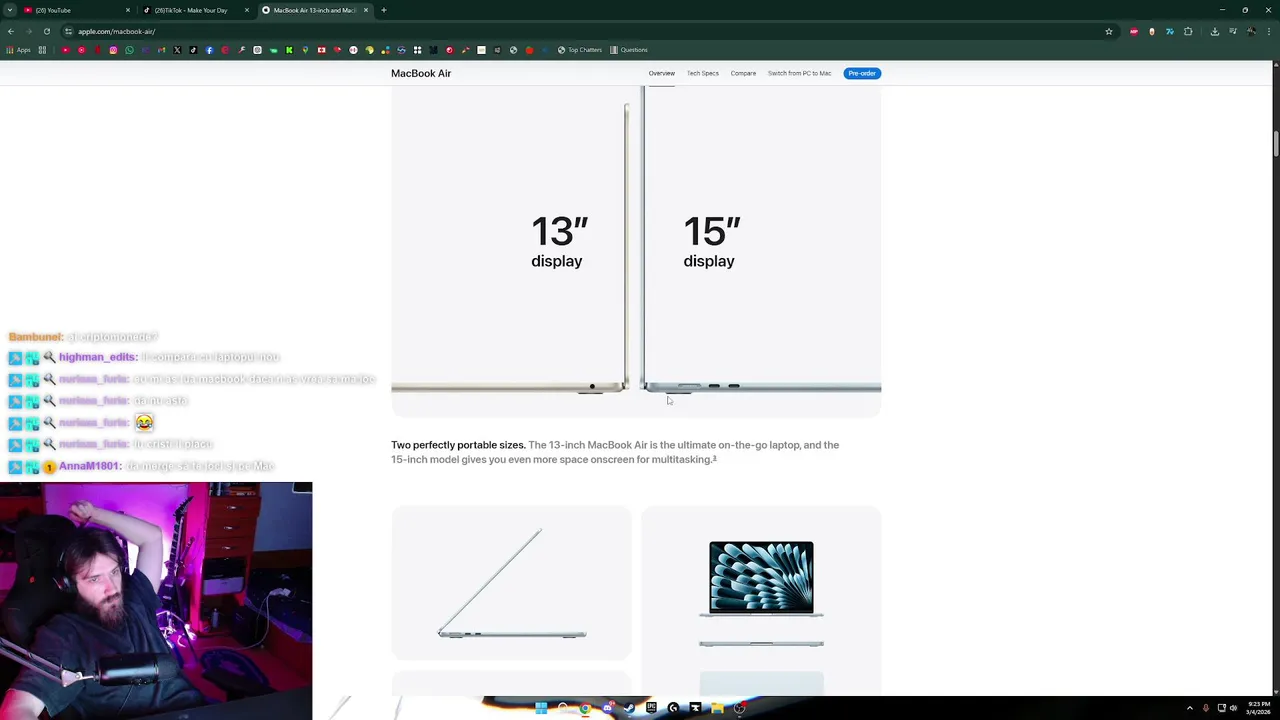Click the streamer webcam overlay
1280x720 pixels.
(156, 601)
